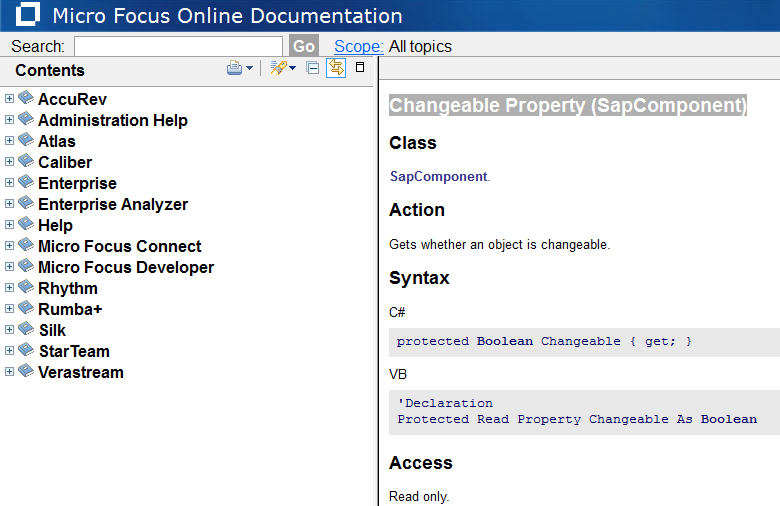Click the print topics printer icon
Viewport: 780px width, 506px height.
pyautogui.click(x=234, y=68)
